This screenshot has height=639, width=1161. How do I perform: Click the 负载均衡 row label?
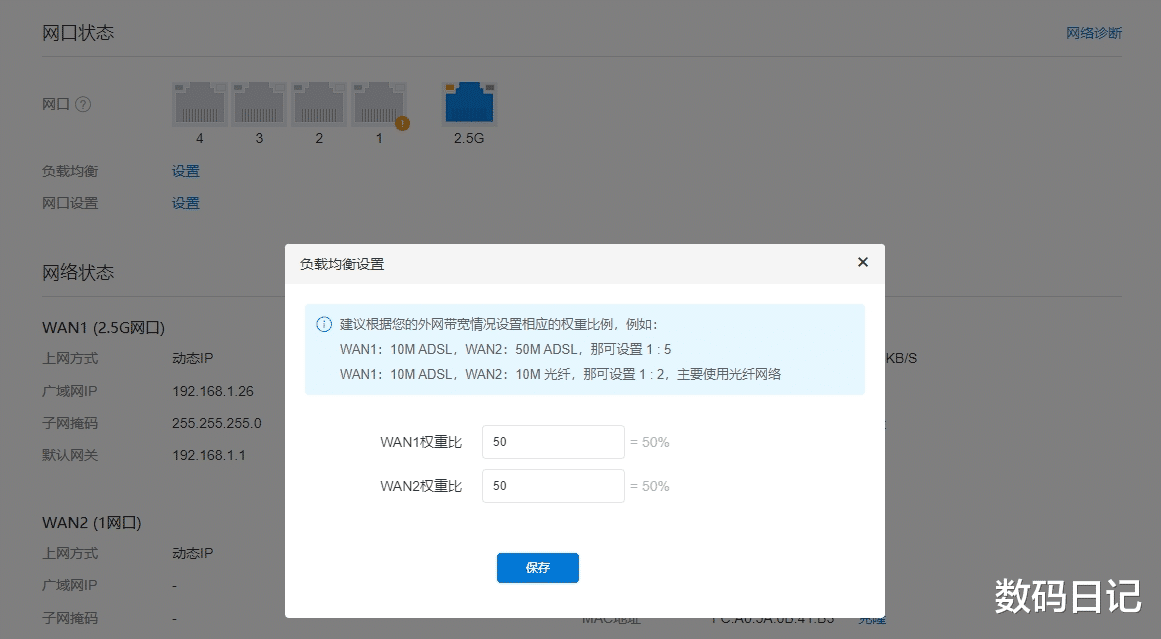(x=70, y=171)
